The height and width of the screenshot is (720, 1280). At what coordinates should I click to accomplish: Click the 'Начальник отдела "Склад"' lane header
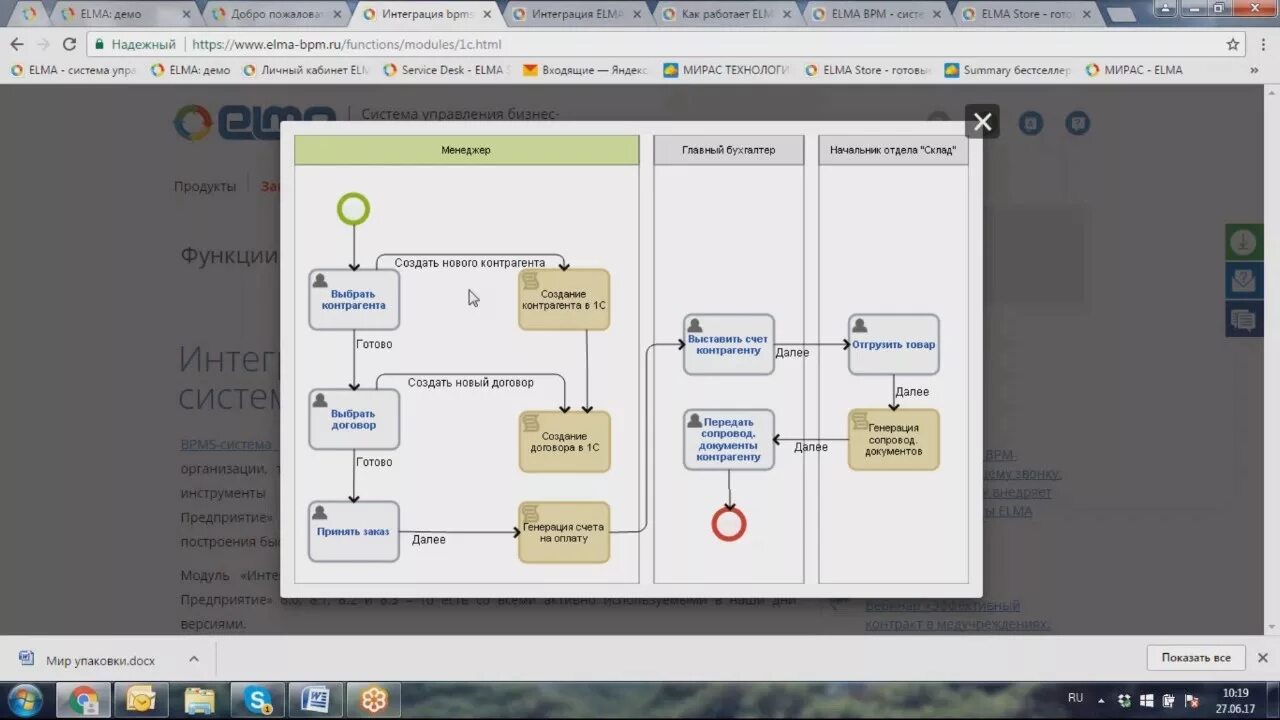(894, 150)
